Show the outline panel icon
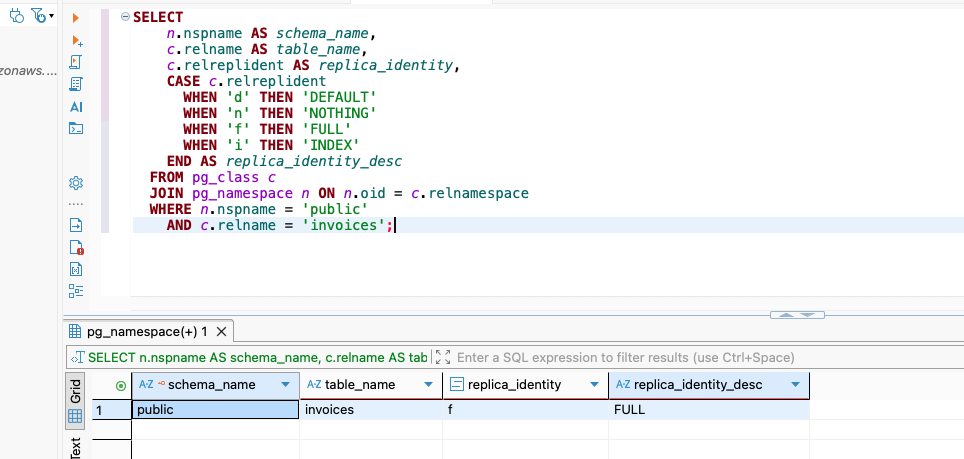Viewport: 964px width, 459px height. pos(76,291)
